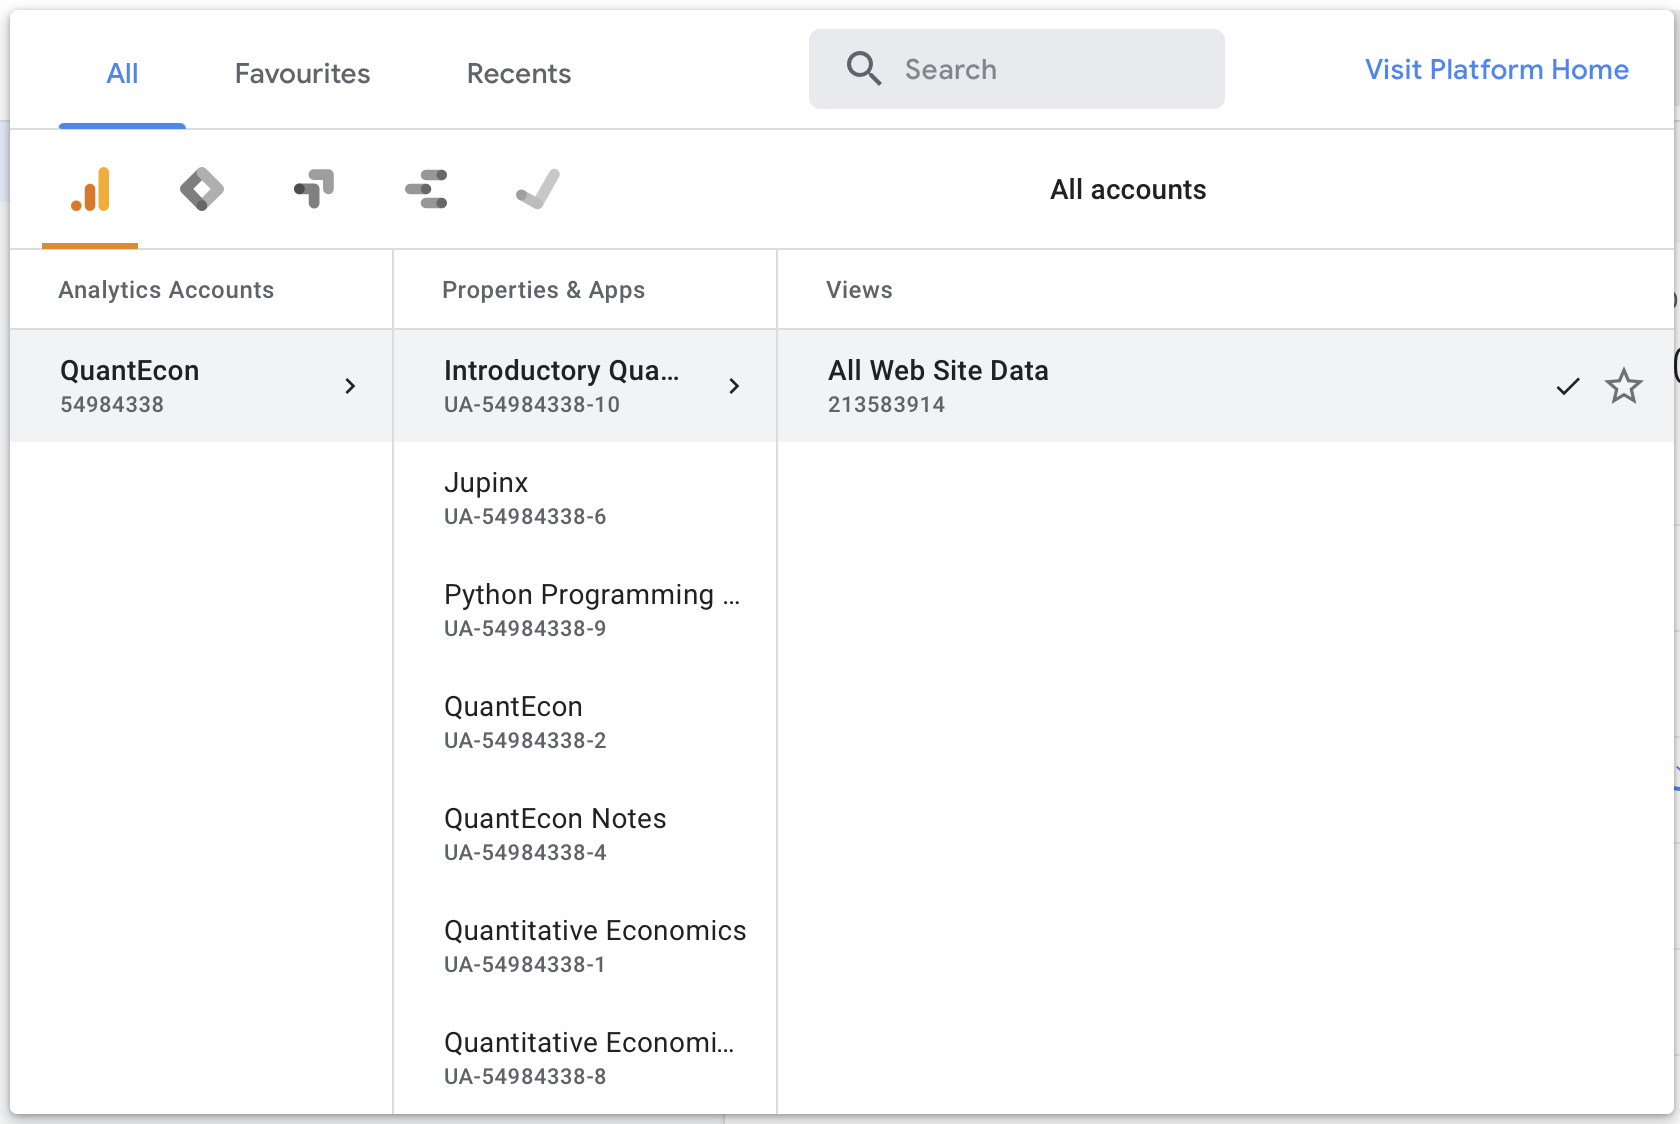
Task: Click the view ID 213583914
Action: click(x=886, y=404)
